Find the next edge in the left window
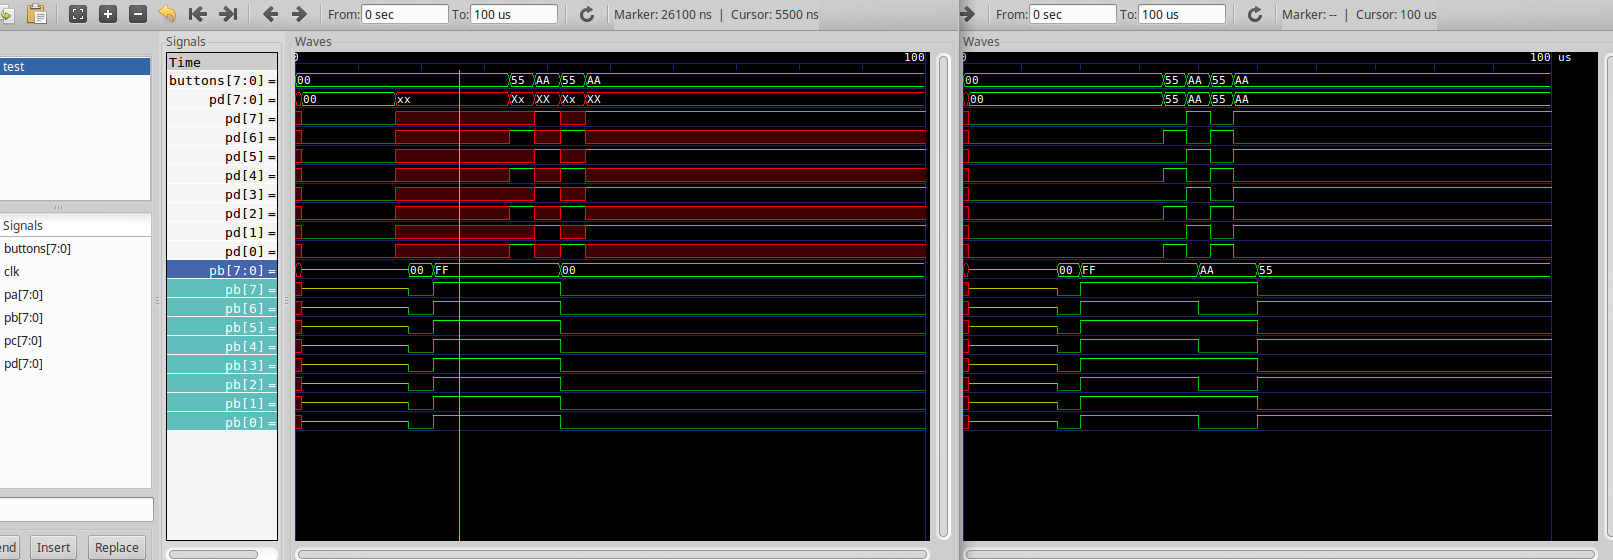 (299, 14)
